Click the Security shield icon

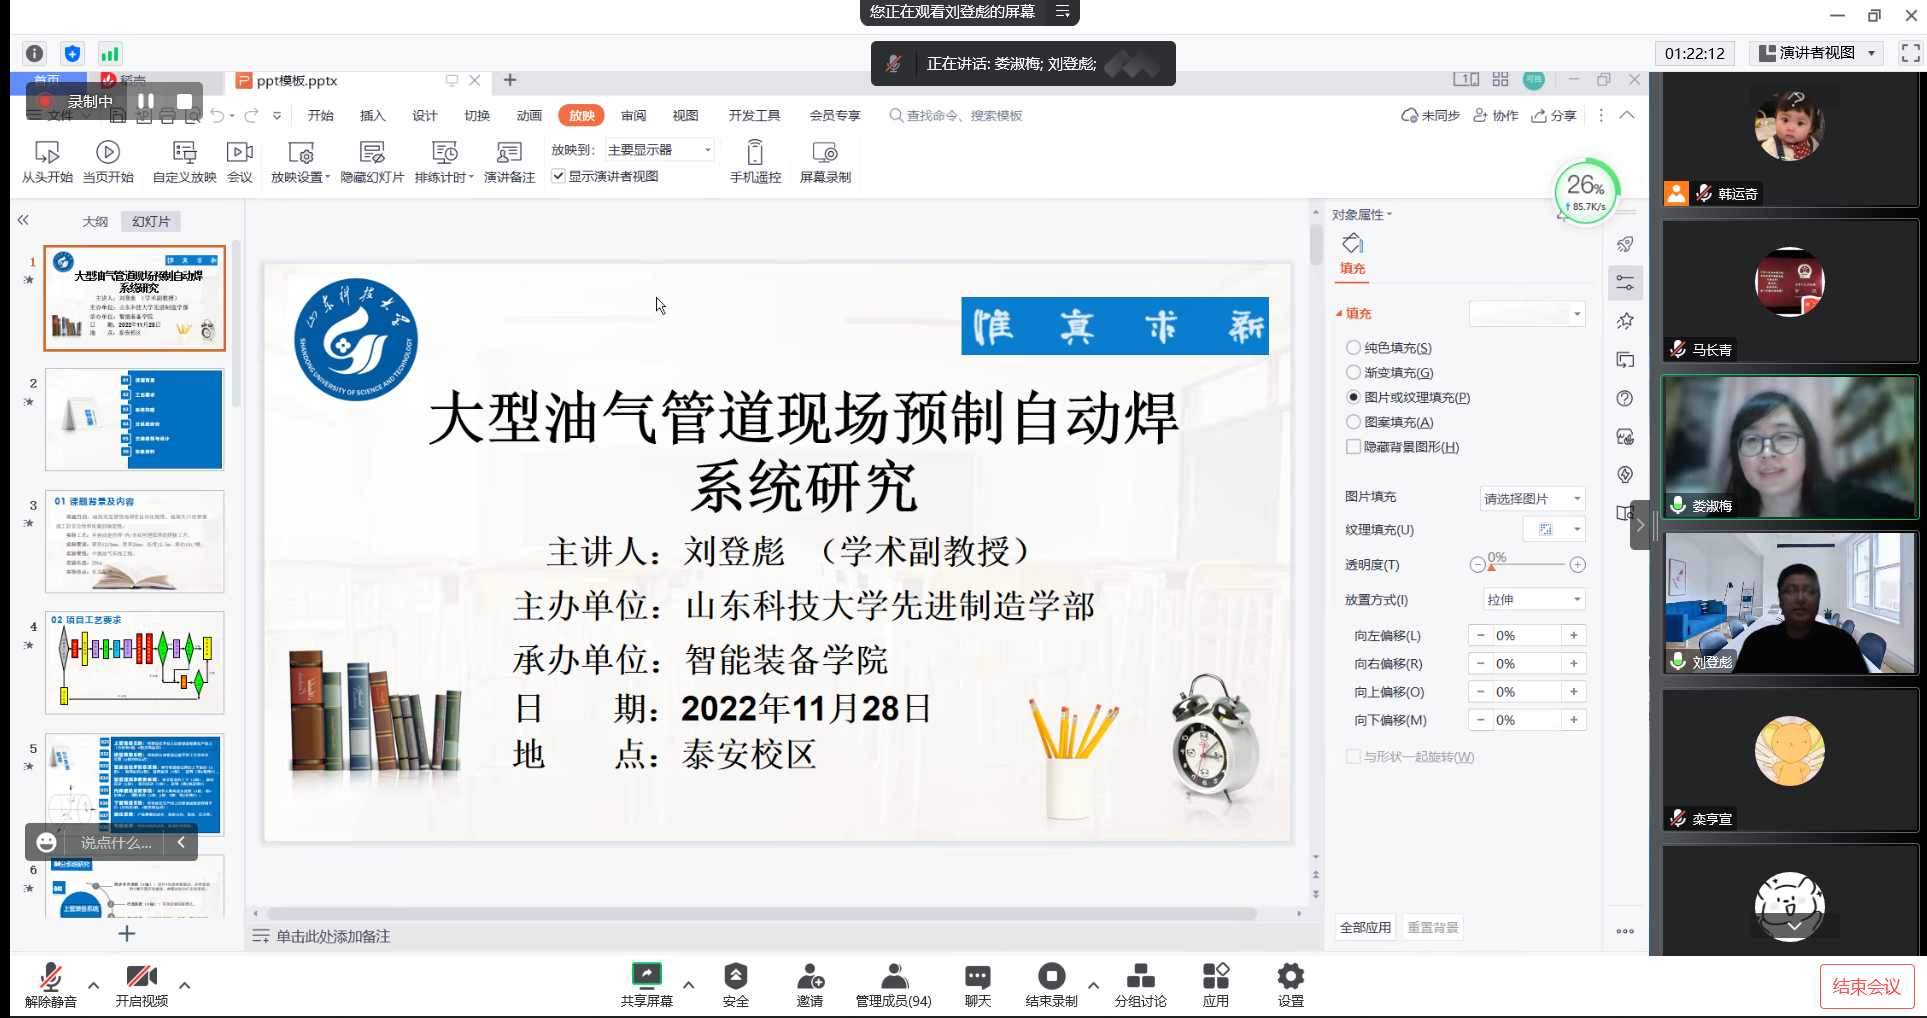pyautogui.click(x=735, y=976)
